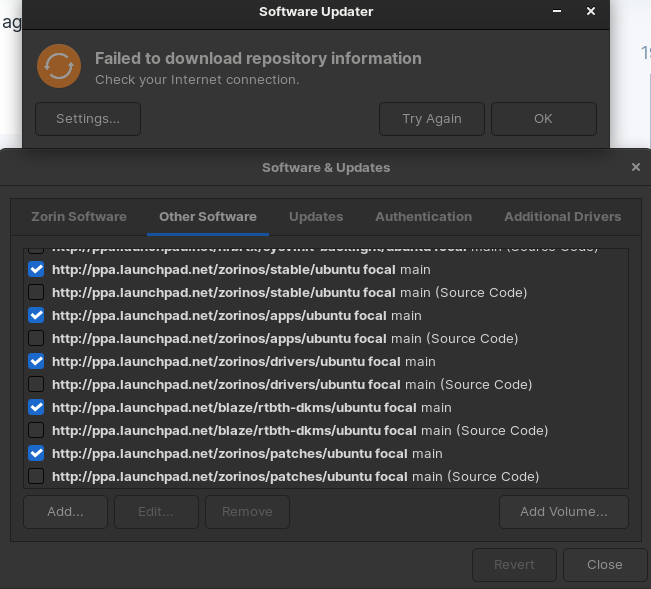Click the Revert button
This screenshot has height=589, width=651.
pos(514,565)
